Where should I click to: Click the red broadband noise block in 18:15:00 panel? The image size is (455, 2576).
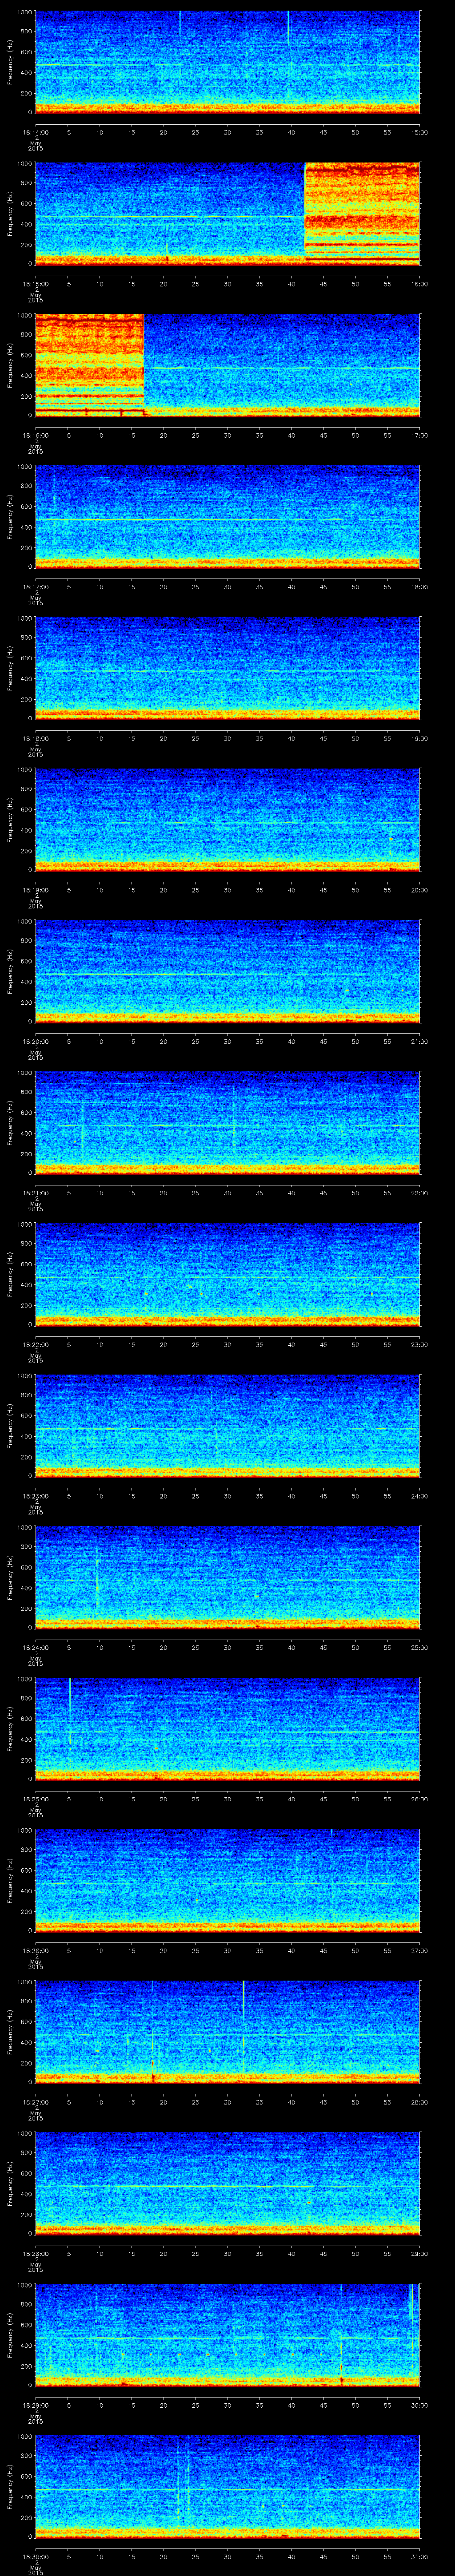pyautogui.click(x=362, y=213)
